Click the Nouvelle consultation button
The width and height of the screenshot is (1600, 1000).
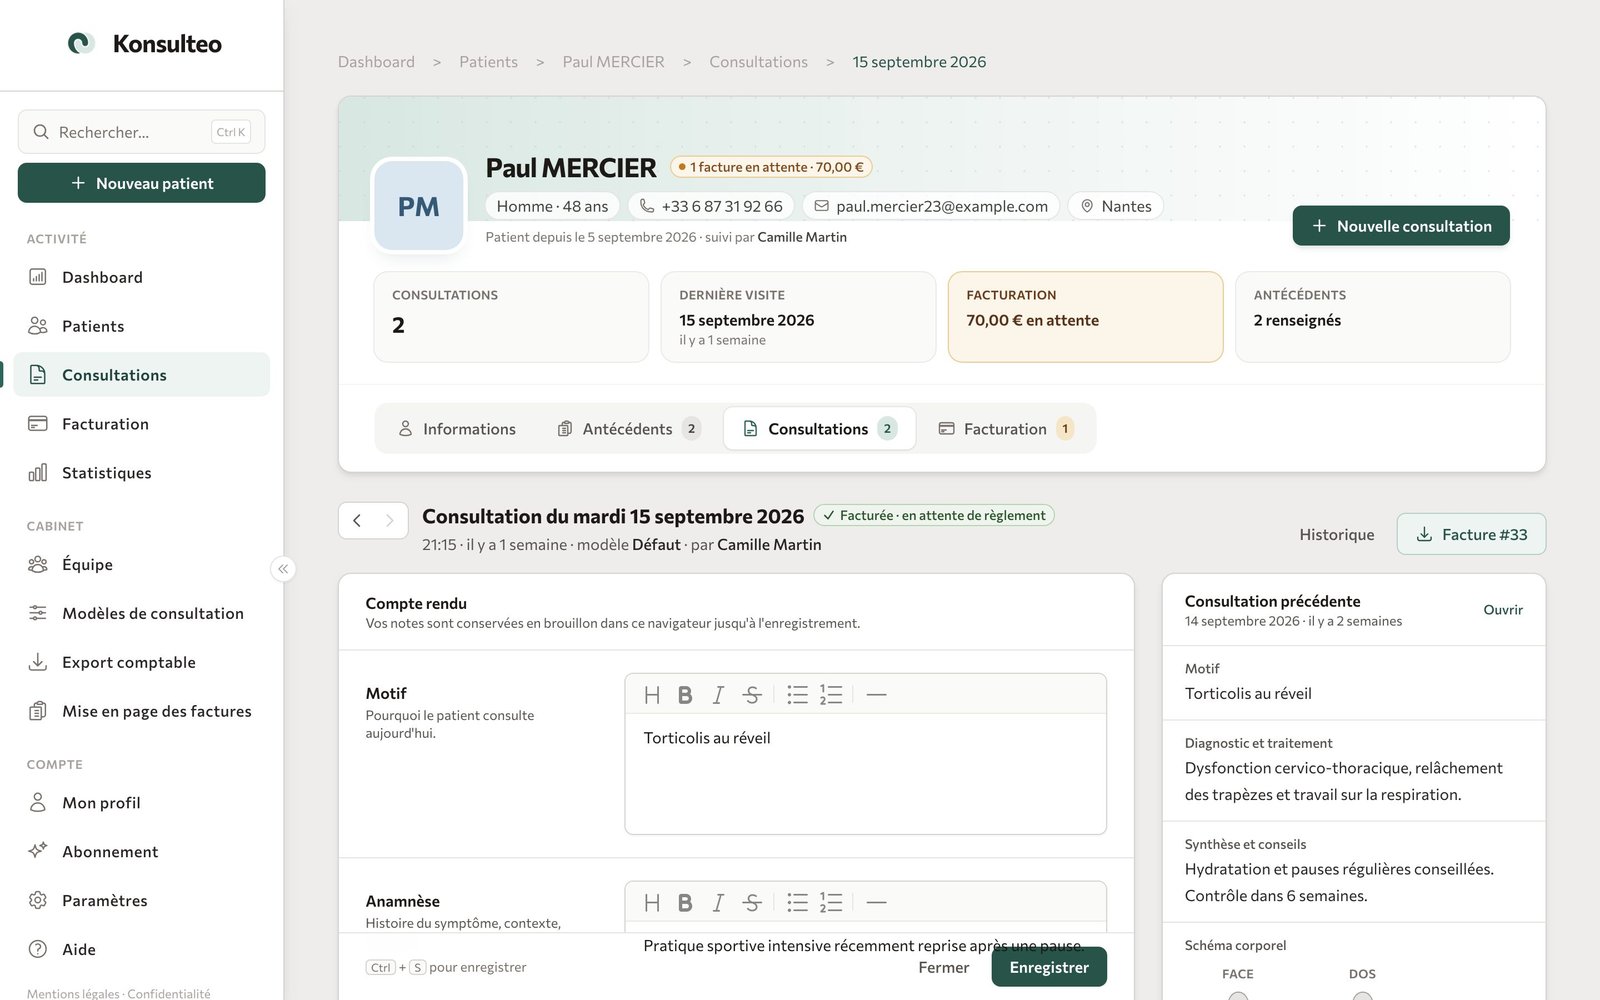click(x=1401, y=226)
